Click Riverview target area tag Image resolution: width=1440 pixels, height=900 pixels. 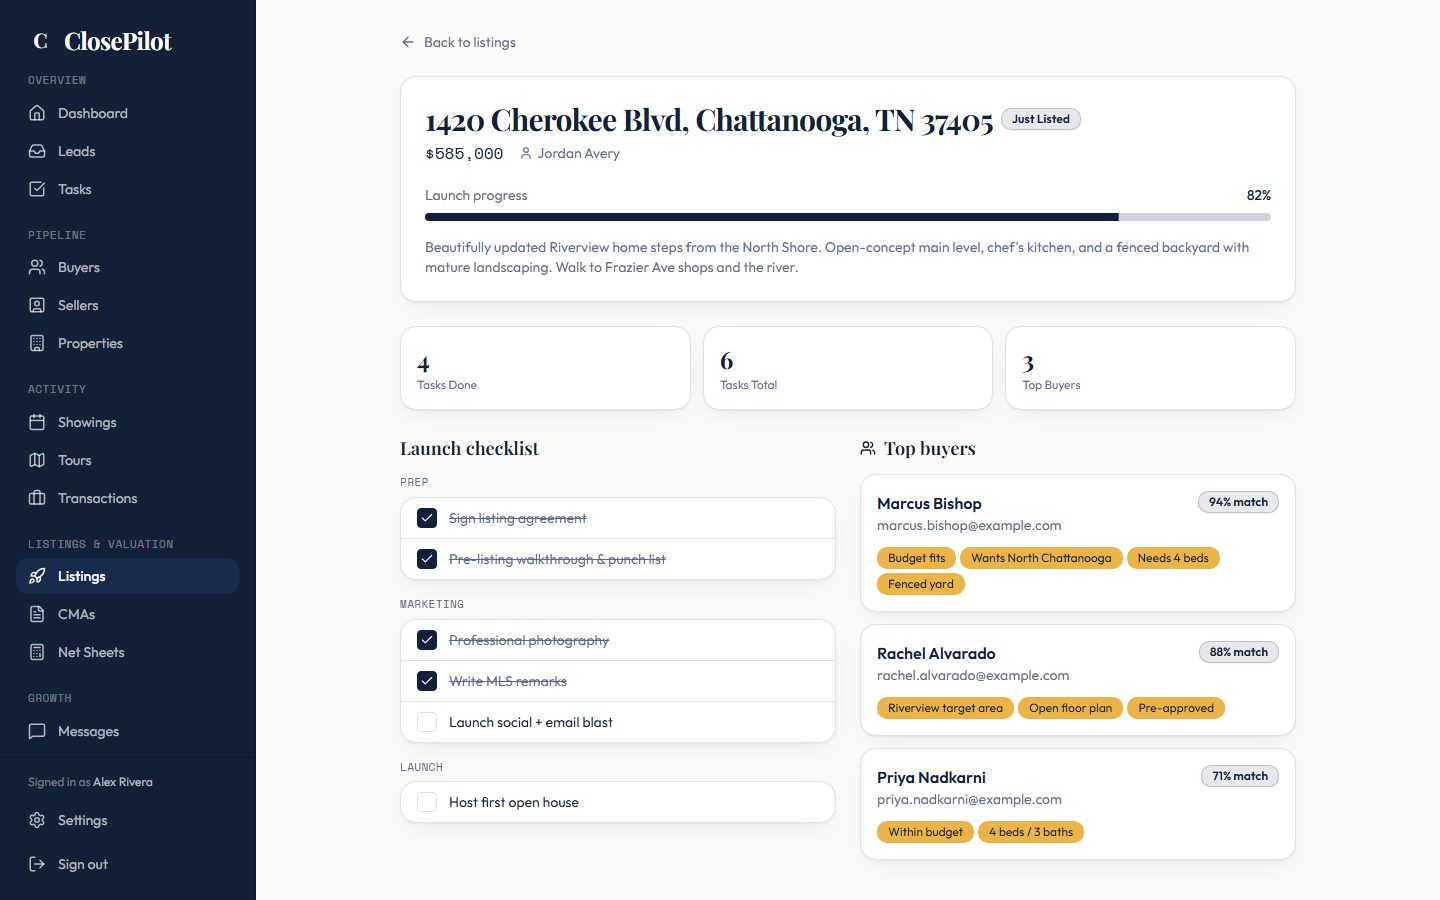pyautogui.click(x=945, y=708)
